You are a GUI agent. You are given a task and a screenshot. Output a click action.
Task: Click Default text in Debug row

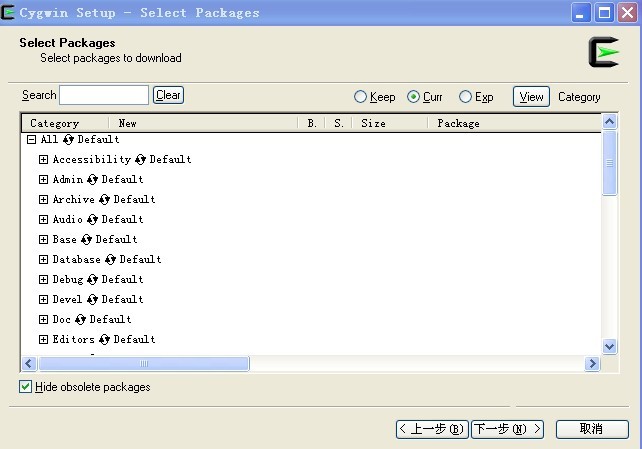pos(122,280)
